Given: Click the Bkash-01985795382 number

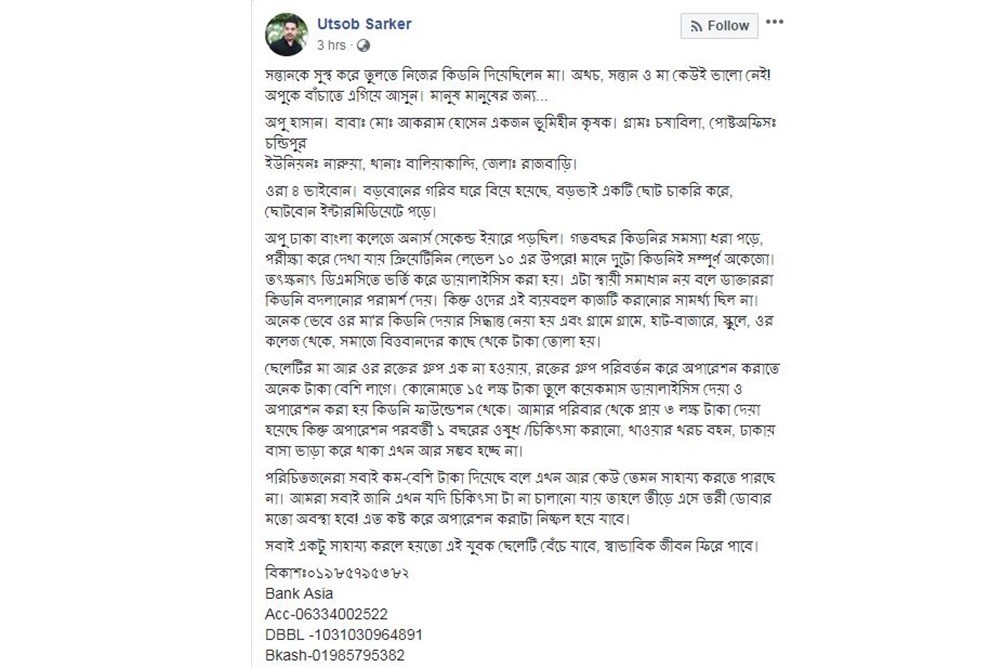Looking at the screenshot, I should (335, 656).
